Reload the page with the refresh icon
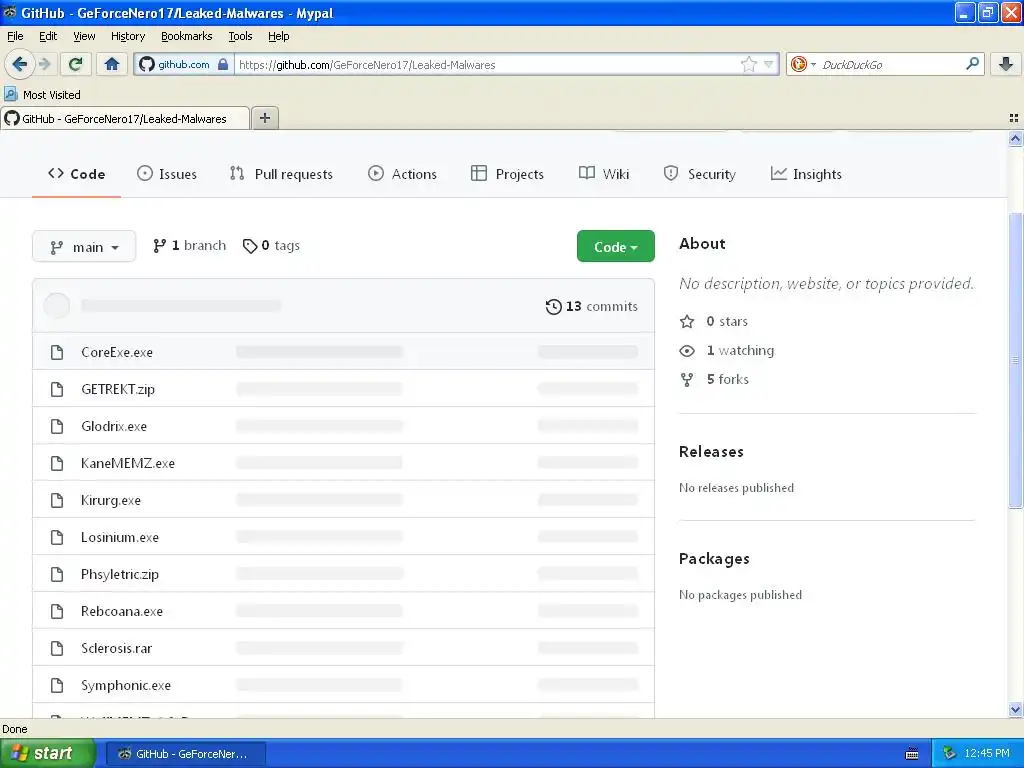 [76, 64]
